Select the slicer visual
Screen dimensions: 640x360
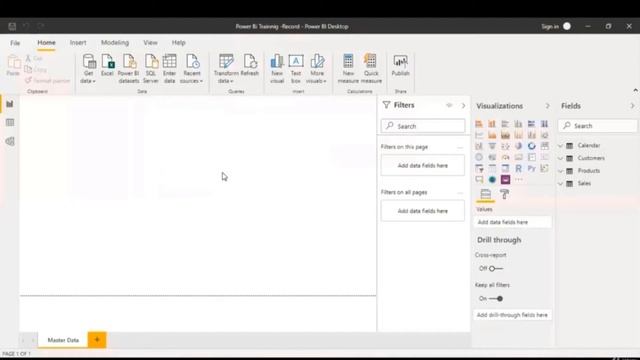point(479,168)
